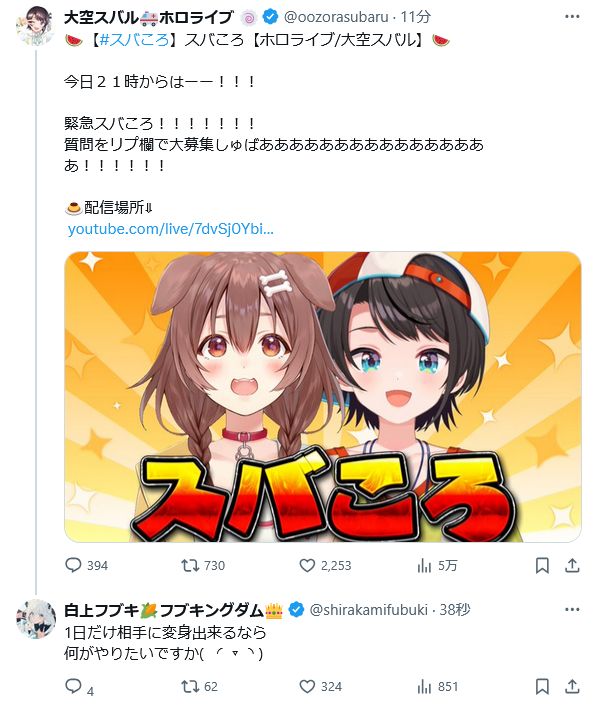Share Fubuki's reply
Image resolution: width=598 pixels, height=708 pixels.
(x=572, y=687)
